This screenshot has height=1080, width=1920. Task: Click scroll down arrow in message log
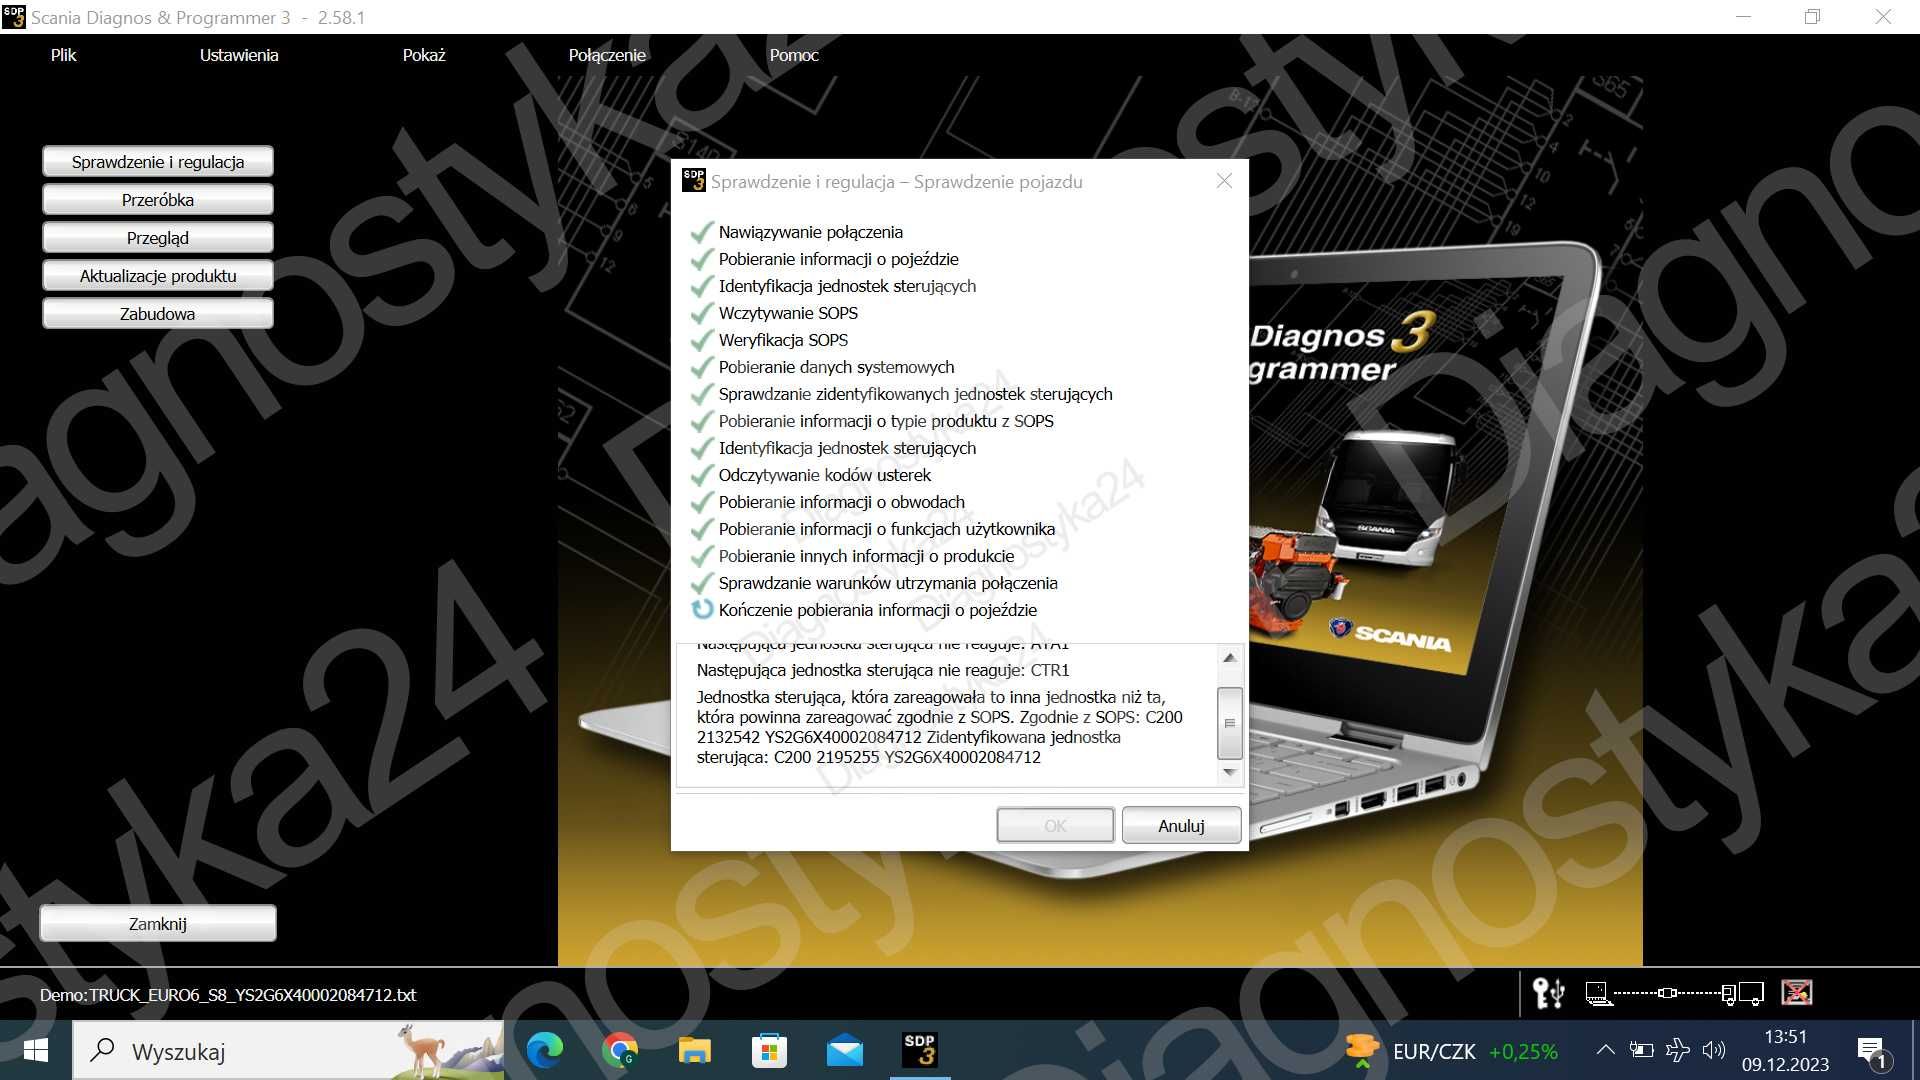tap(1230, 772)
